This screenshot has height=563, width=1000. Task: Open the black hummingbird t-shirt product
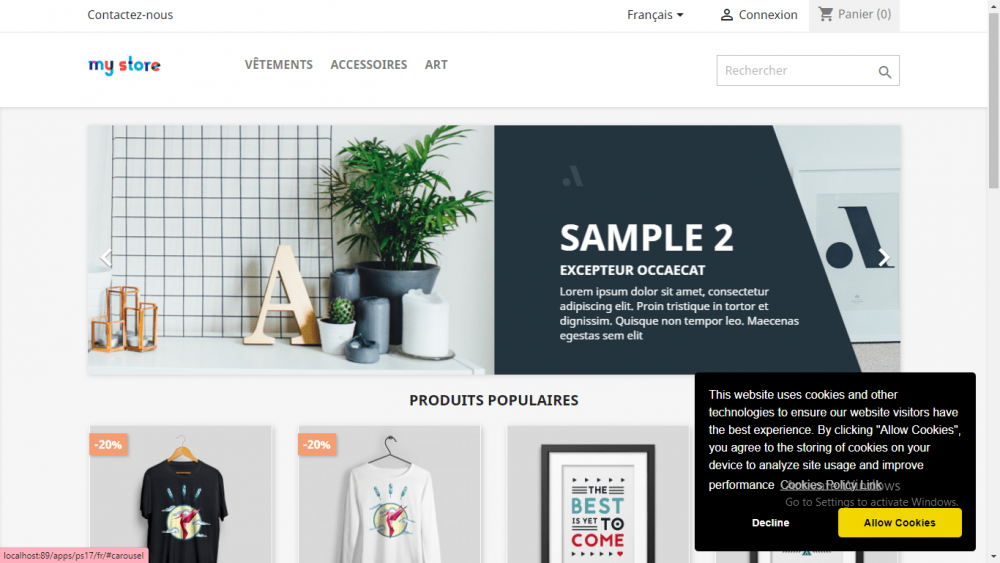[181, 495]
